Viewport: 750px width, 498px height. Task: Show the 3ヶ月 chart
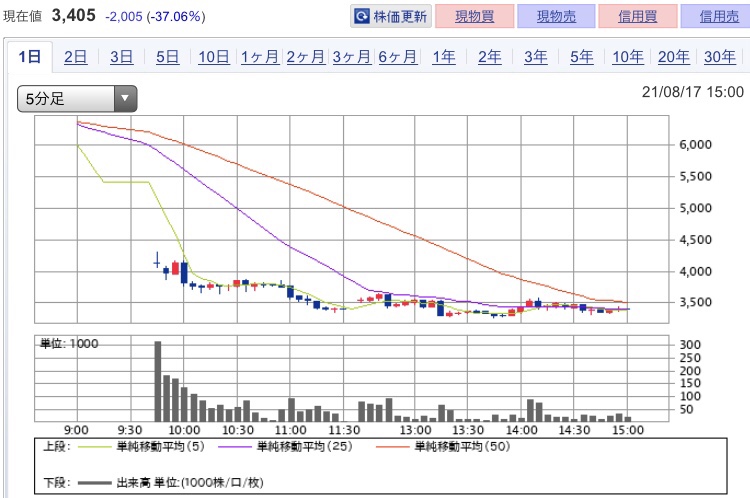tap(352, 57)
